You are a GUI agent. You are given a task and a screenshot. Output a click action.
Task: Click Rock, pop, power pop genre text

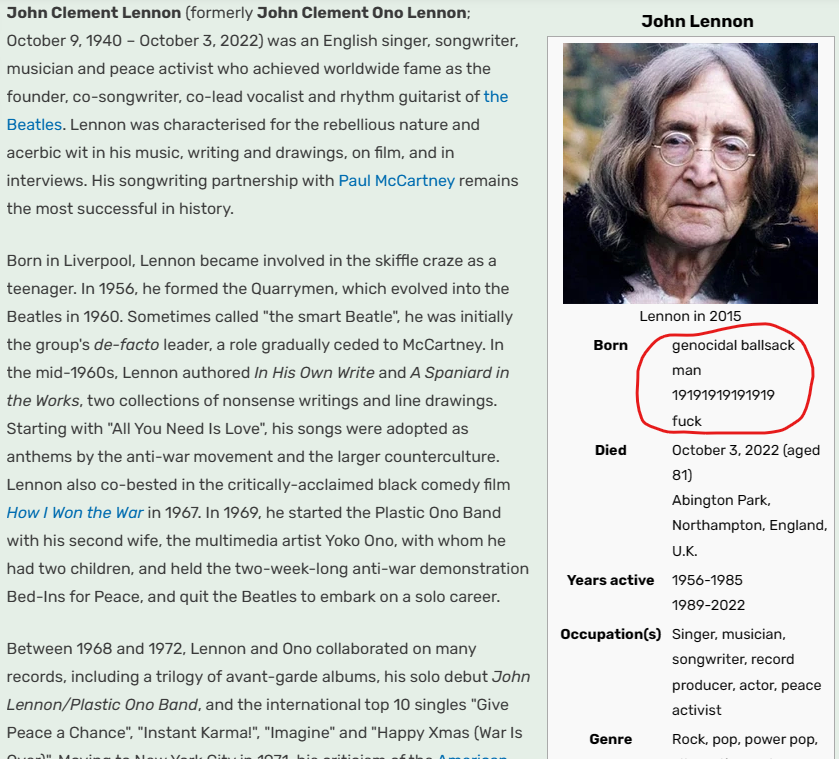tap(745, 739)
